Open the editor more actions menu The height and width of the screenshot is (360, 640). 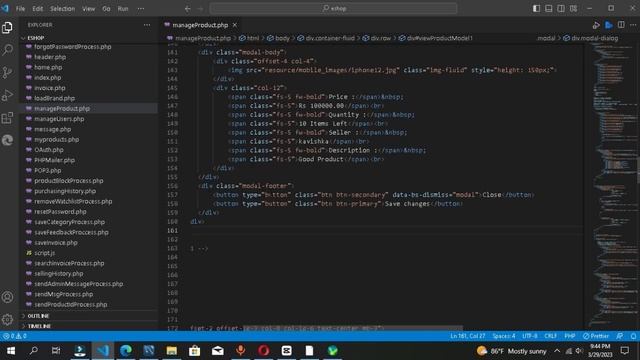[x=633, y=25]
